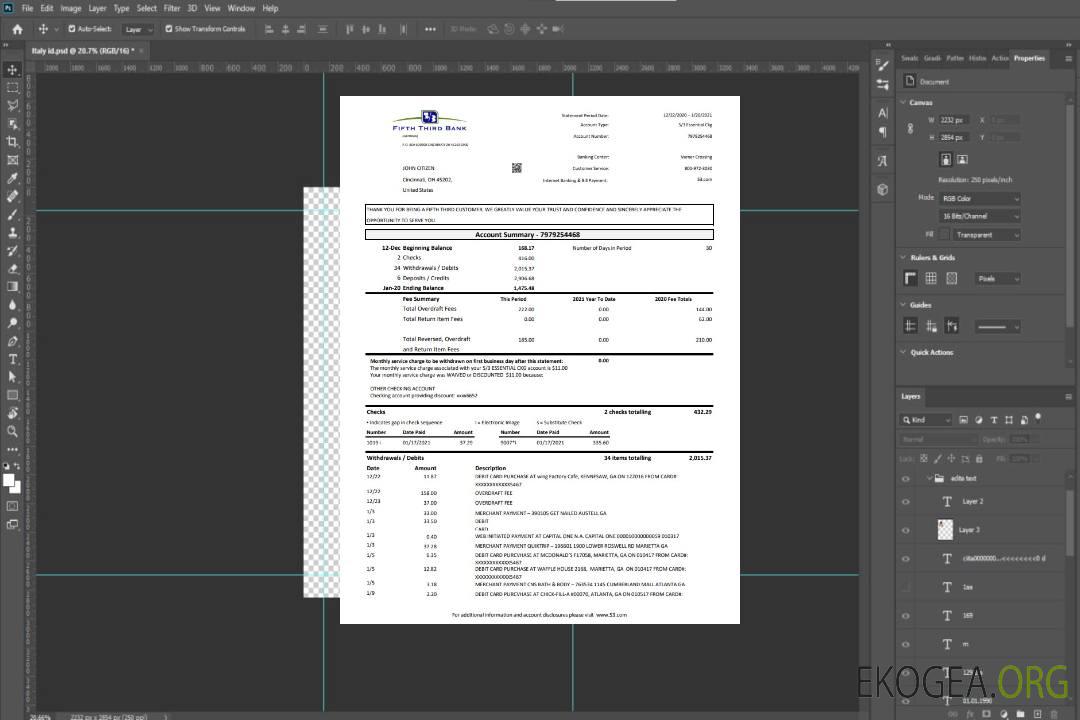Hide the Layer 2 text layer
Image resolution: width=1080 pixels, height=720 pixels.
click(x=906, y=502)
